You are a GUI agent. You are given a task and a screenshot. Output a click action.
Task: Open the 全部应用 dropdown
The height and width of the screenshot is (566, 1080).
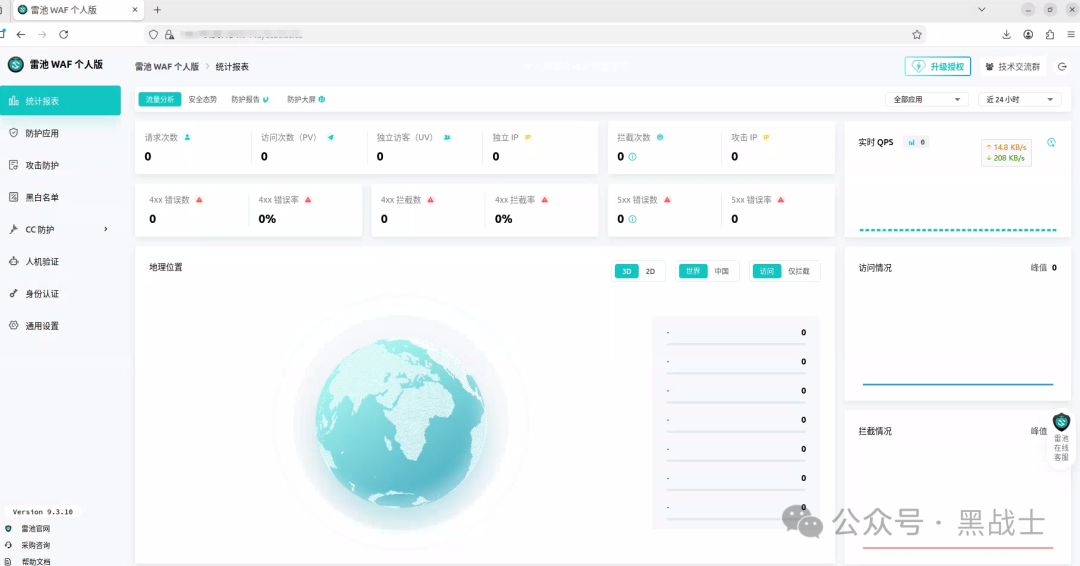[x=926, y=99]
